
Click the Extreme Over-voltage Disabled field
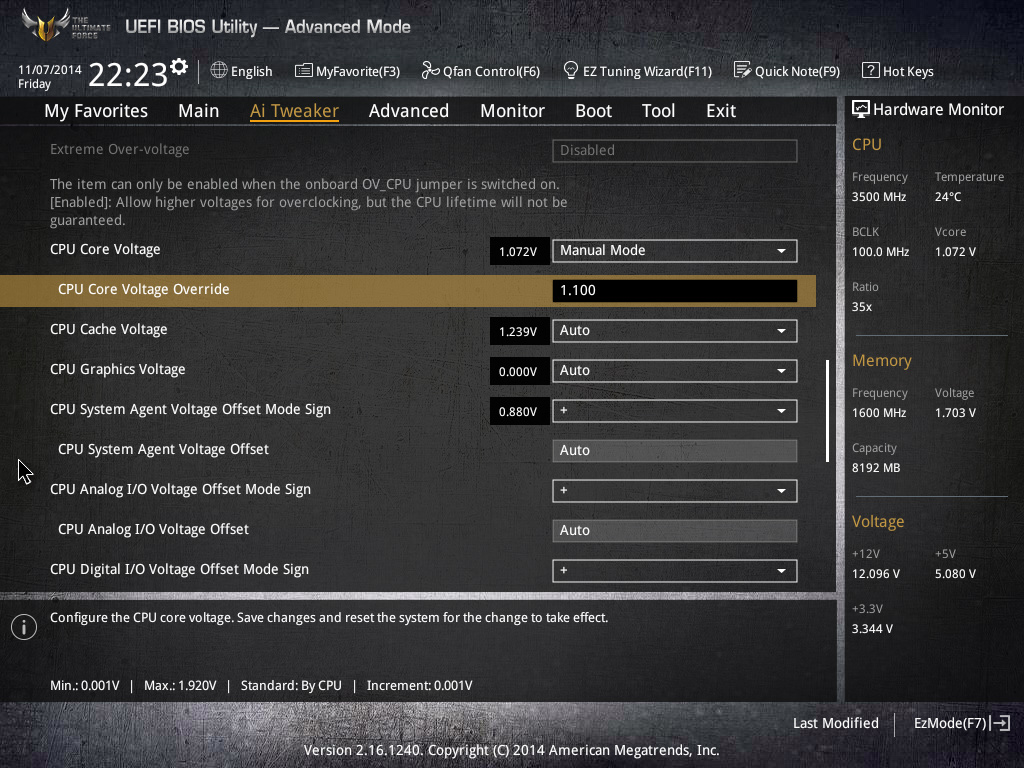click(675, 150)
